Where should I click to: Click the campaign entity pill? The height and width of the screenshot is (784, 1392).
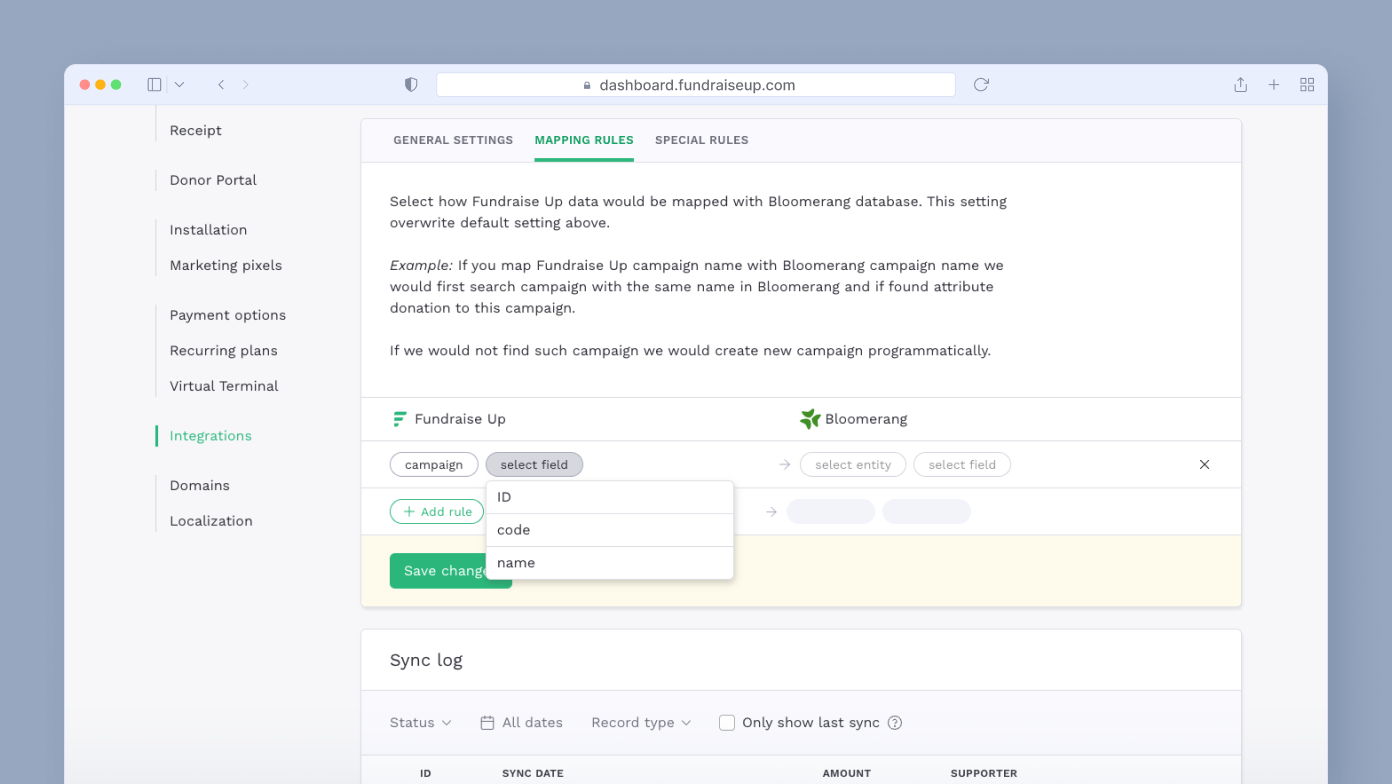[x=434, y=465]
